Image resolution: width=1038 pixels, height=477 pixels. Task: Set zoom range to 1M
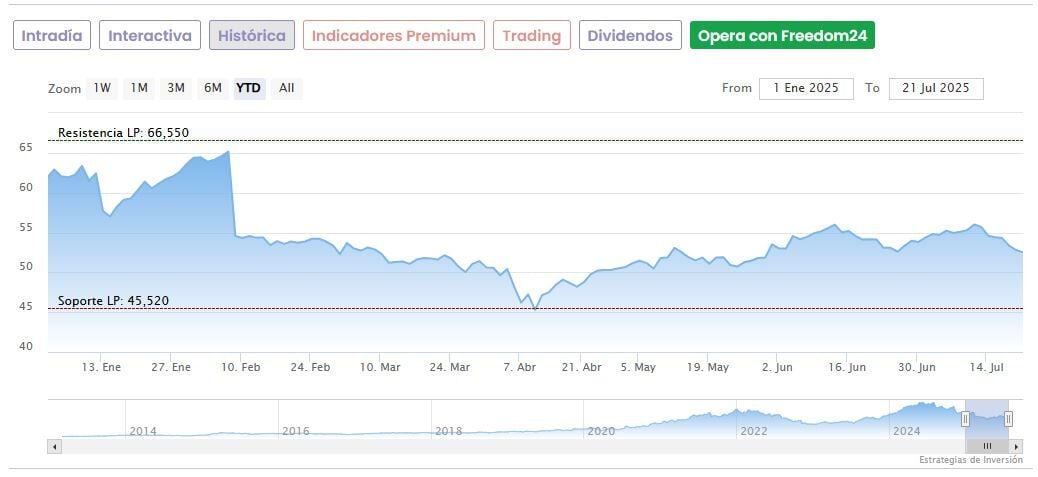click(x=139, y=88)
